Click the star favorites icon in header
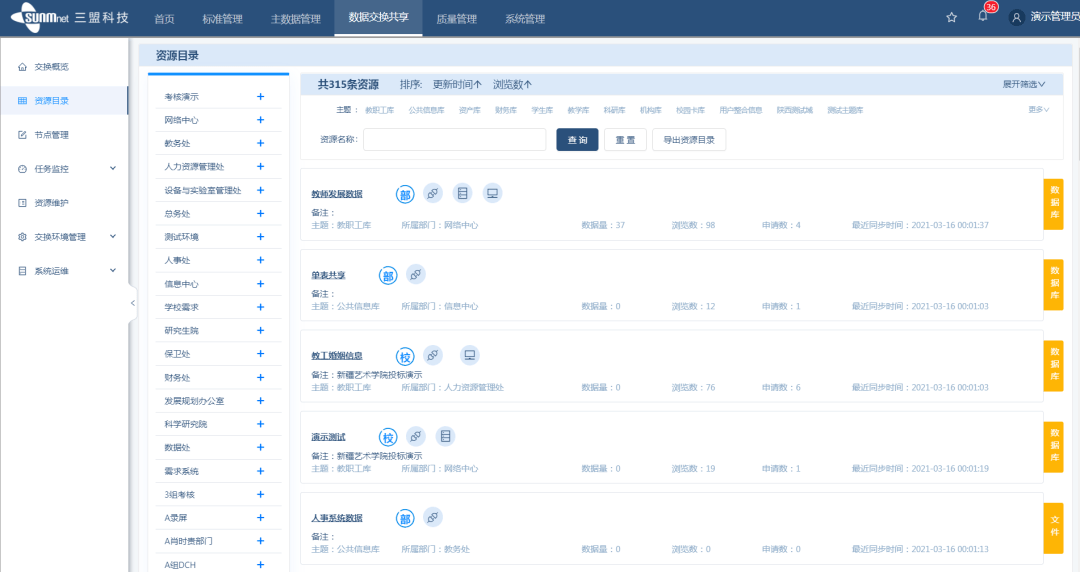The width and height of the screenshot is (1080, 572). [x=951, y=17]
